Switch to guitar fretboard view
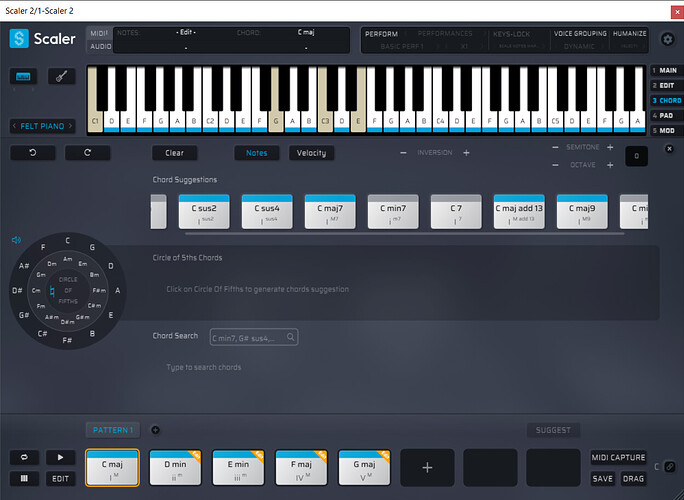This screenshot has height=500, width=684. click(x=62, y=76)
